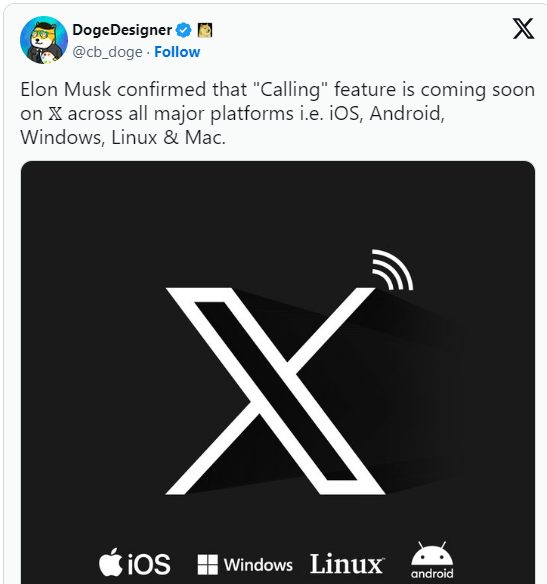Image resolution: width=547 pixels, height=584 pixels.
Task: Open DogeDesigner's profile avatar
Action: click(44, 40)
